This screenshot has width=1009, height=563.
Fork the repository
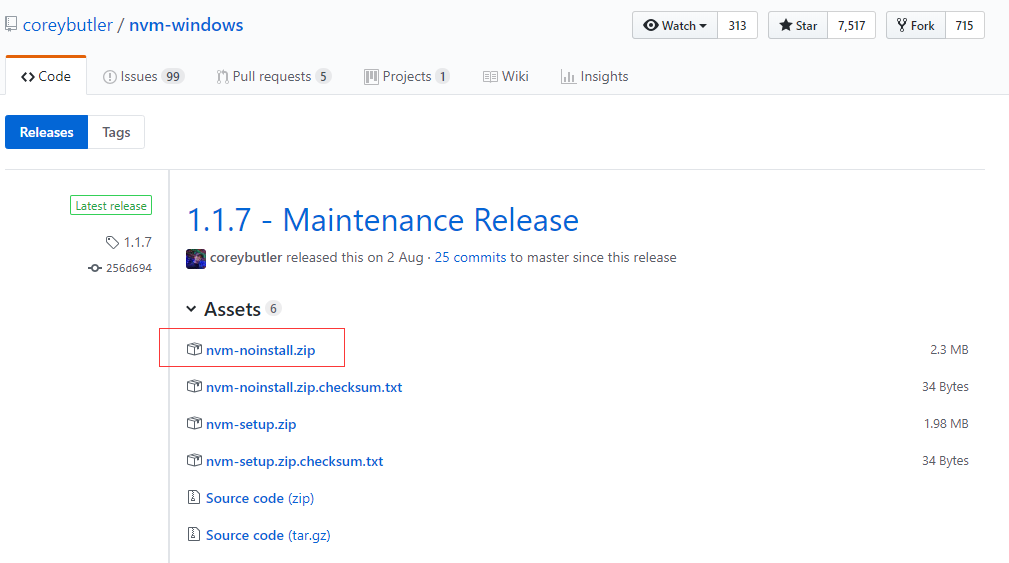tap(916, 25)
